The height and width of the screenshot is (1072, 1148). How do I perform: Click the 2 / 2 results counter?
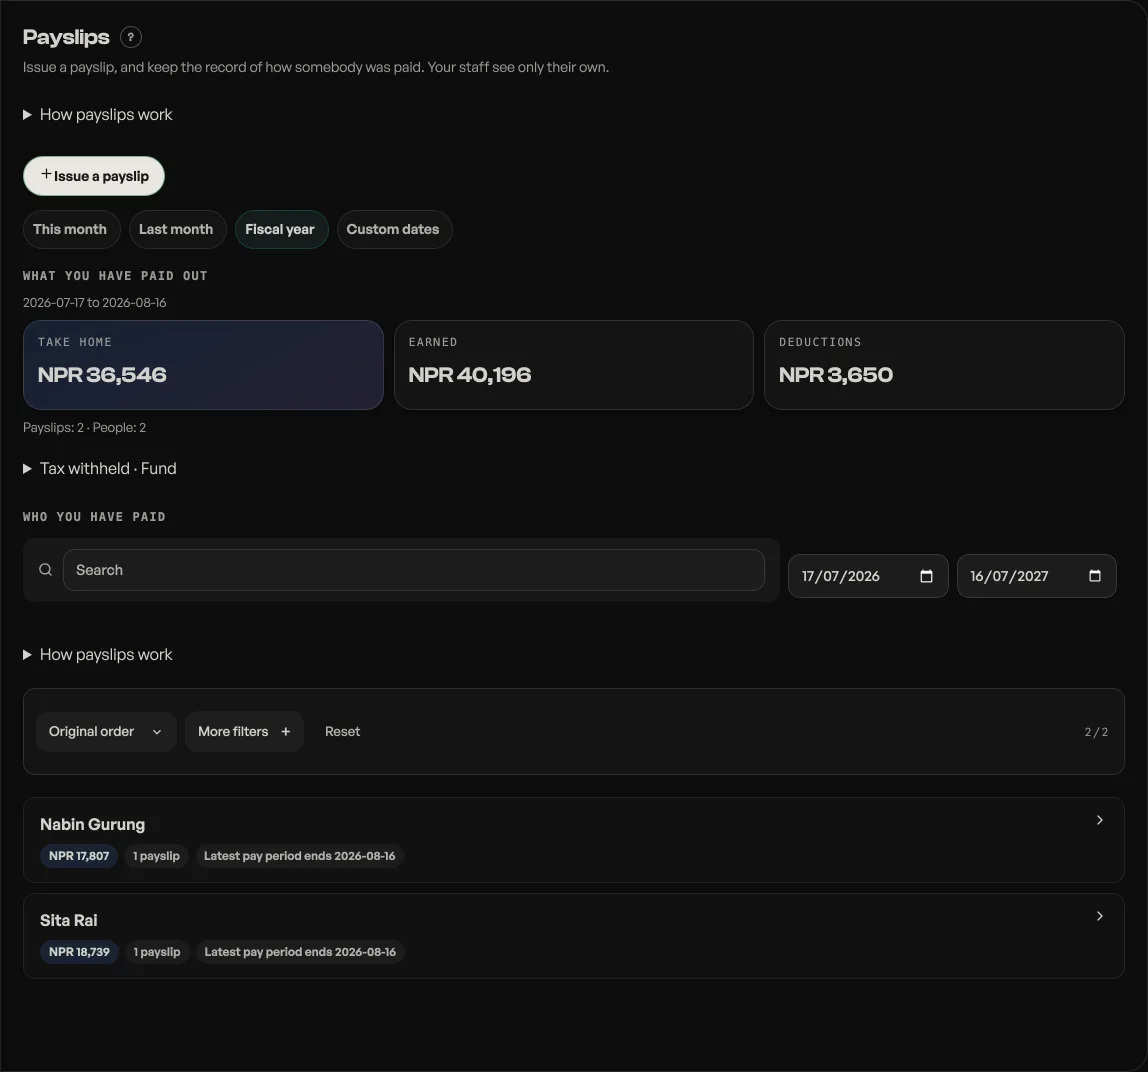[1096, 732]
